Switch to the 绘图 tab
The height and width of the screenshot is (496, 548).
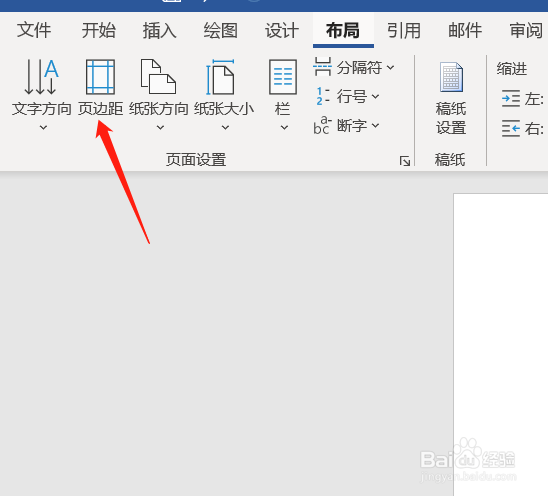point(221,30)
